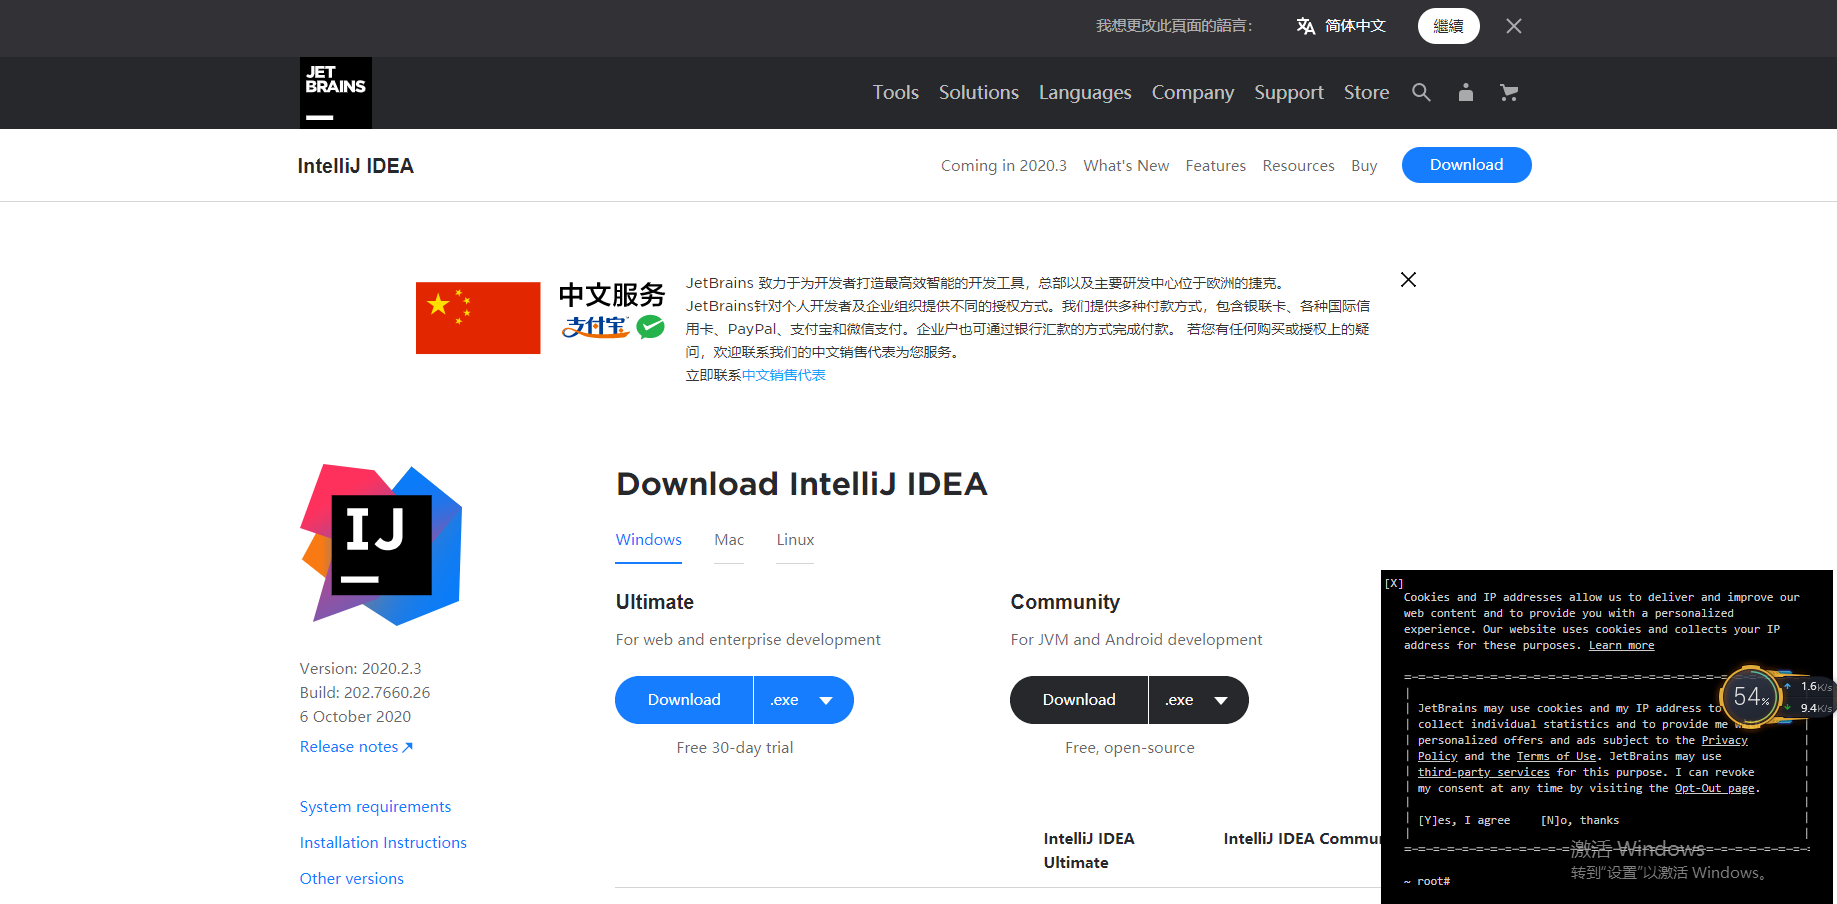Click the JetBrains logo

pyautogui.click(x=336, y=93)
